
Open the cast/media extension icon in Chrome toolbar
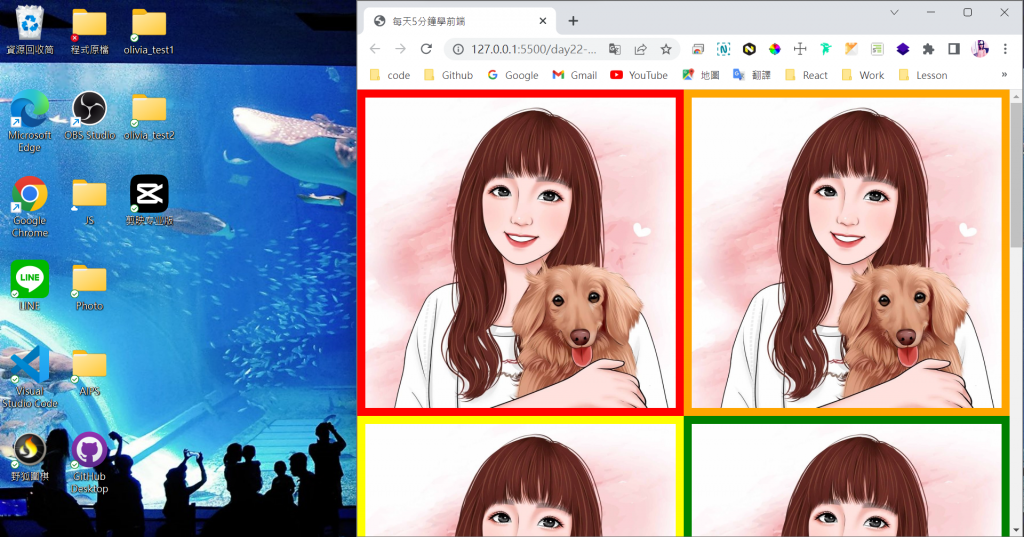click(x=698, y=49)
